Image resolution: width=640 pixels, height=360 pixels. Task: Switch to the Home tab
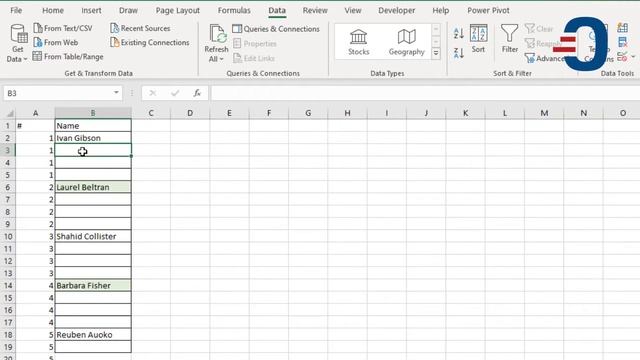53,10
